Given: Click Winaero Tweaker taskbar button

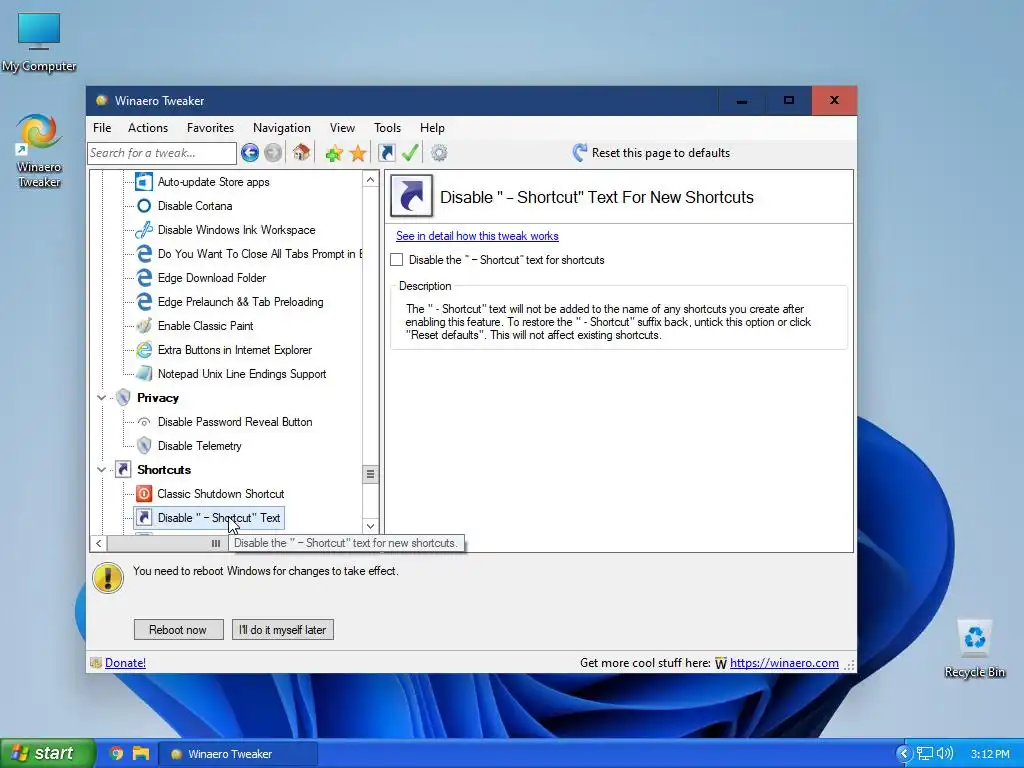Looking at the screenshot, I should [238, 754].
